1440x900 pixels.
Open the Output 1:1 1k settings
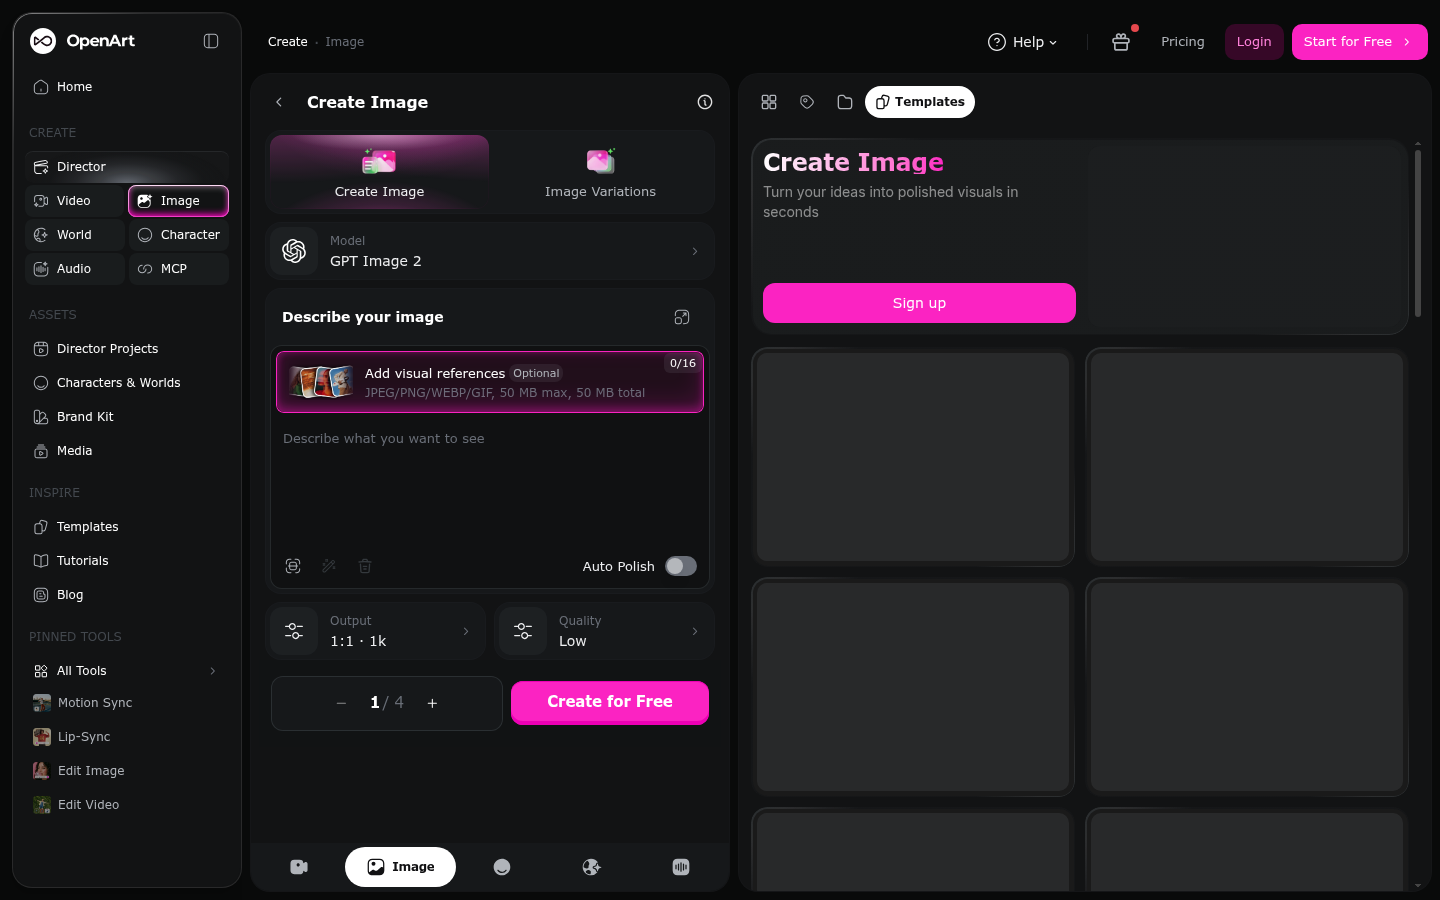click(376, 631)
